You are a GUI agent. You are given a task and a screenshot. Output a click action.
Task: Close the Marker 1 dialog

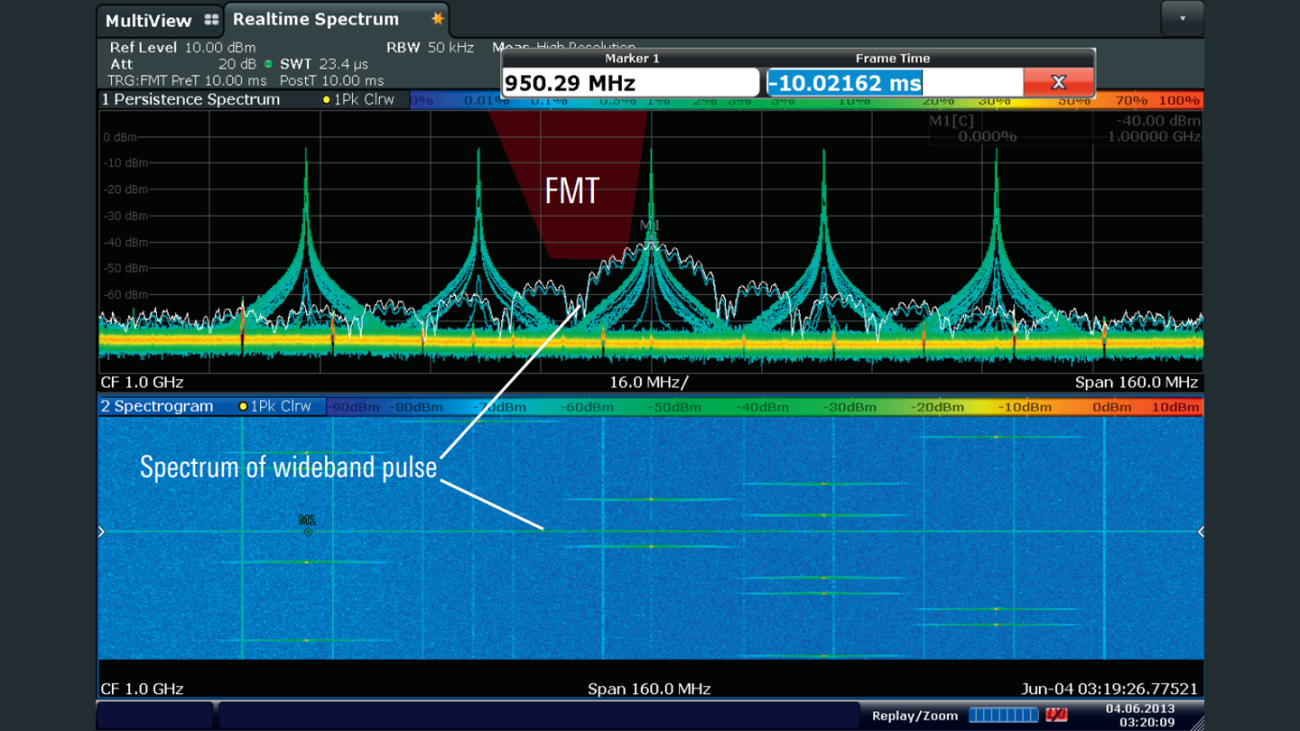(1059, 81)
